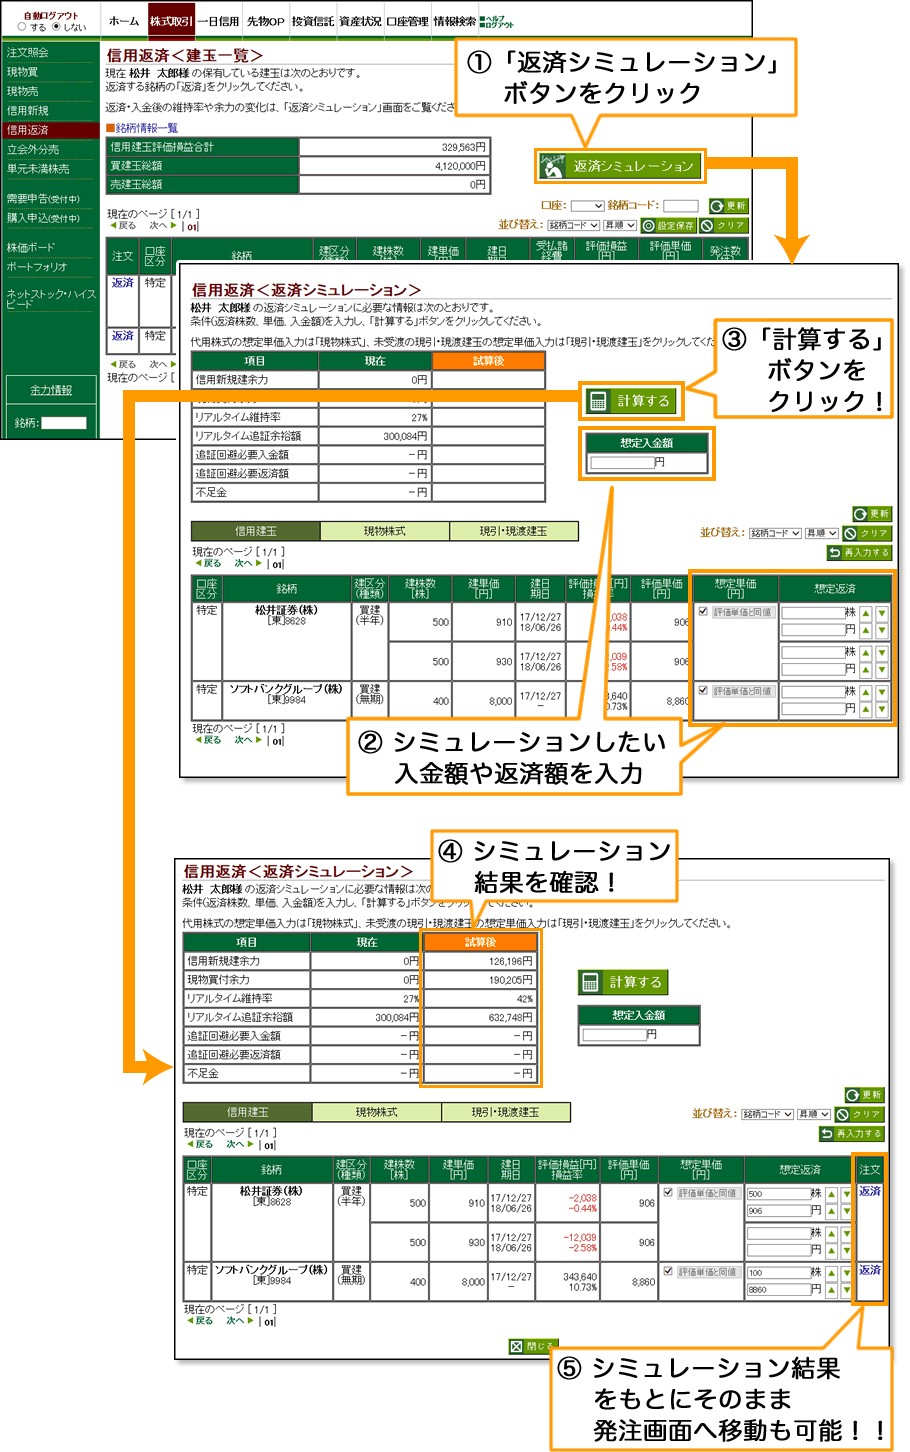Select 自動ログアウト する radio button

pyautogui.click(x=22, y=27)
